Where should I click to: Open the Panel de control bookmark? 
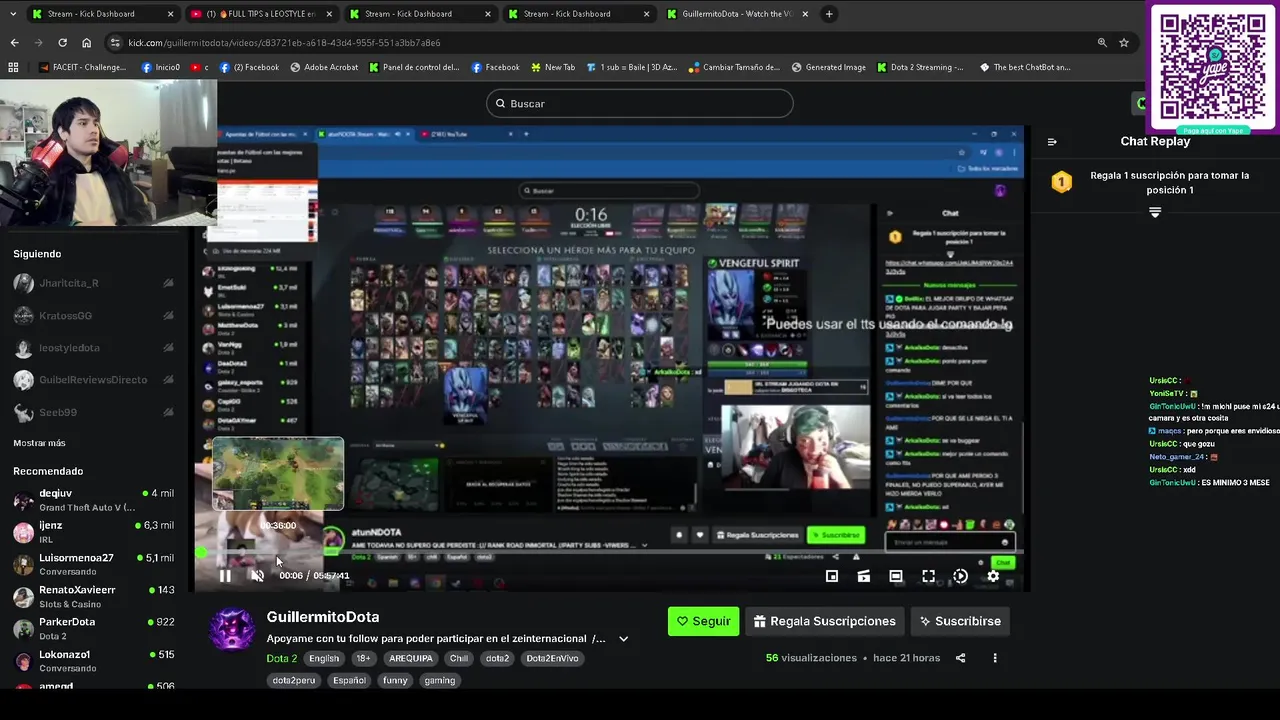click(x=414, y=67)
